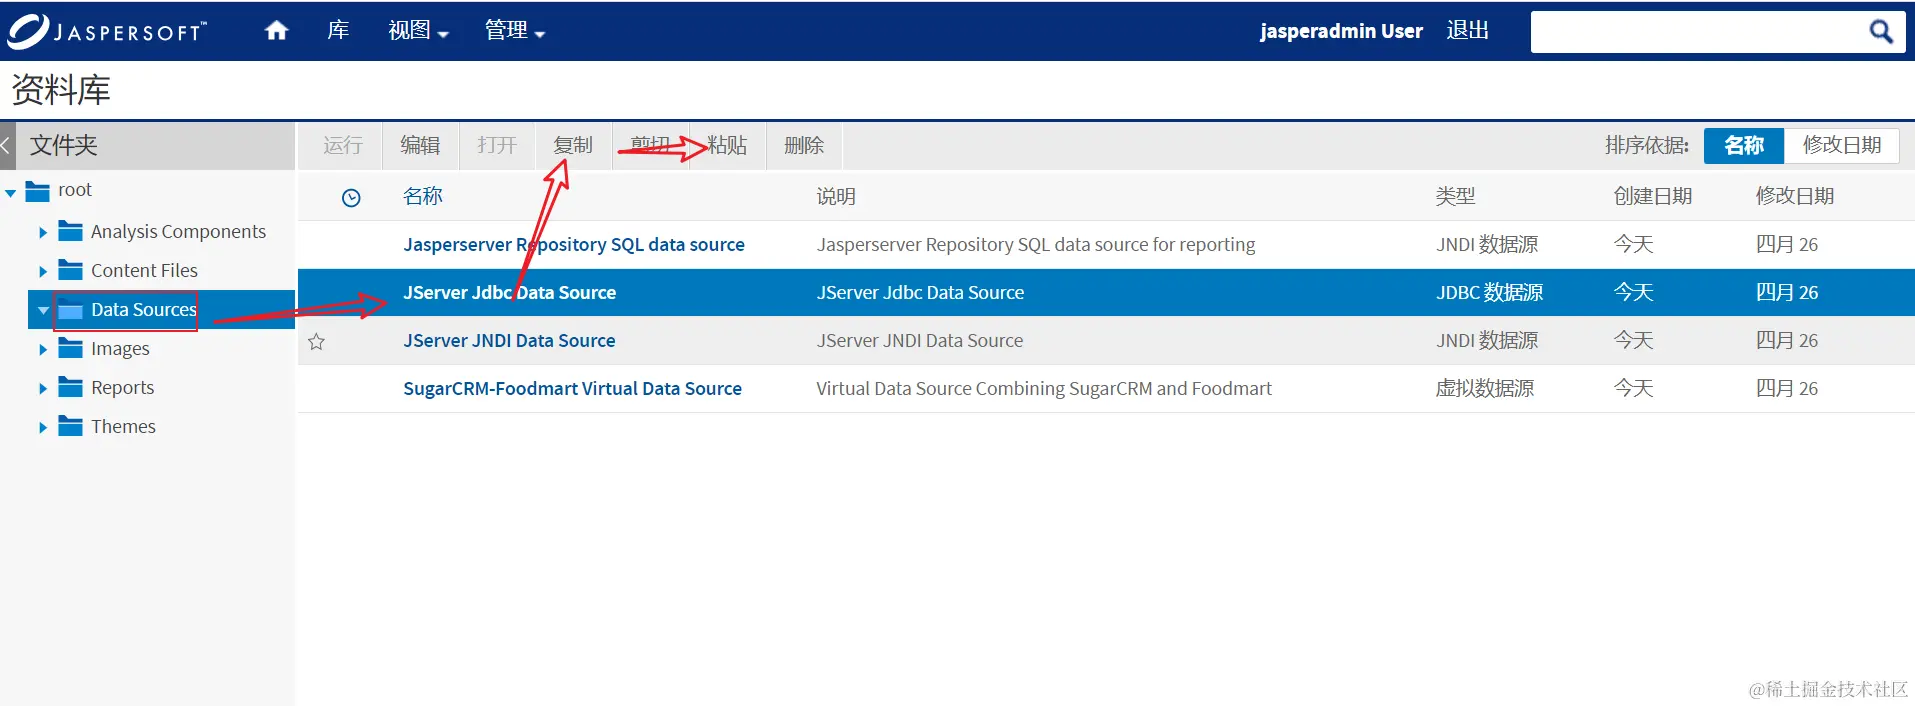Click the 说明 column header
This screenshot has width=1915, height=706.
point(836,196)
